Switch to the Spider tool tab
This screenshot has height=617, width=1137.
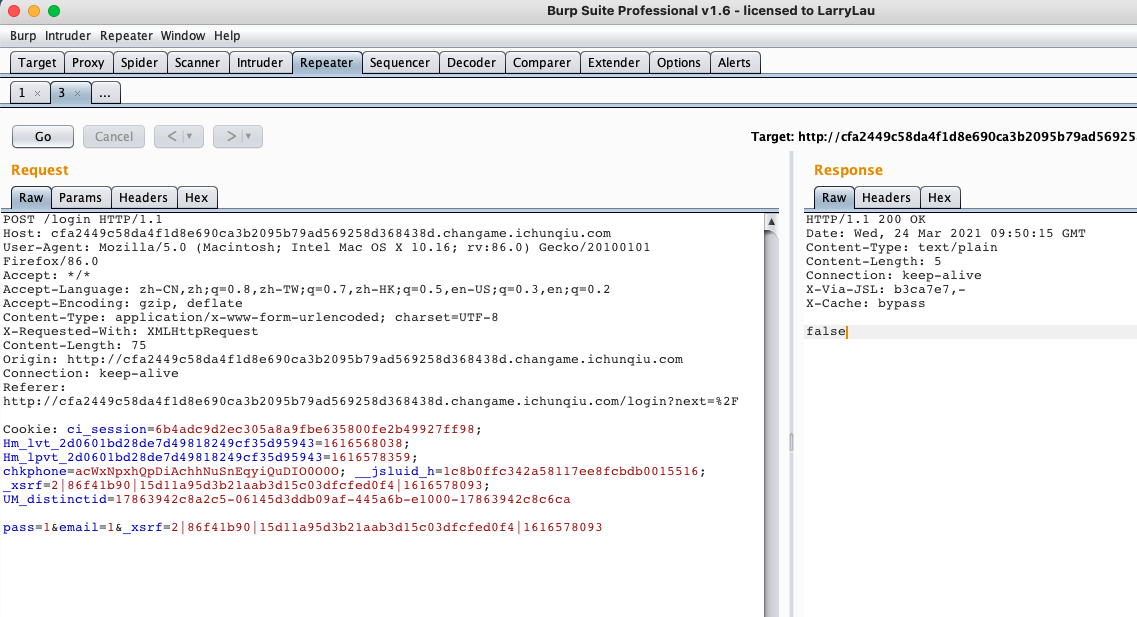coord(139,62)
